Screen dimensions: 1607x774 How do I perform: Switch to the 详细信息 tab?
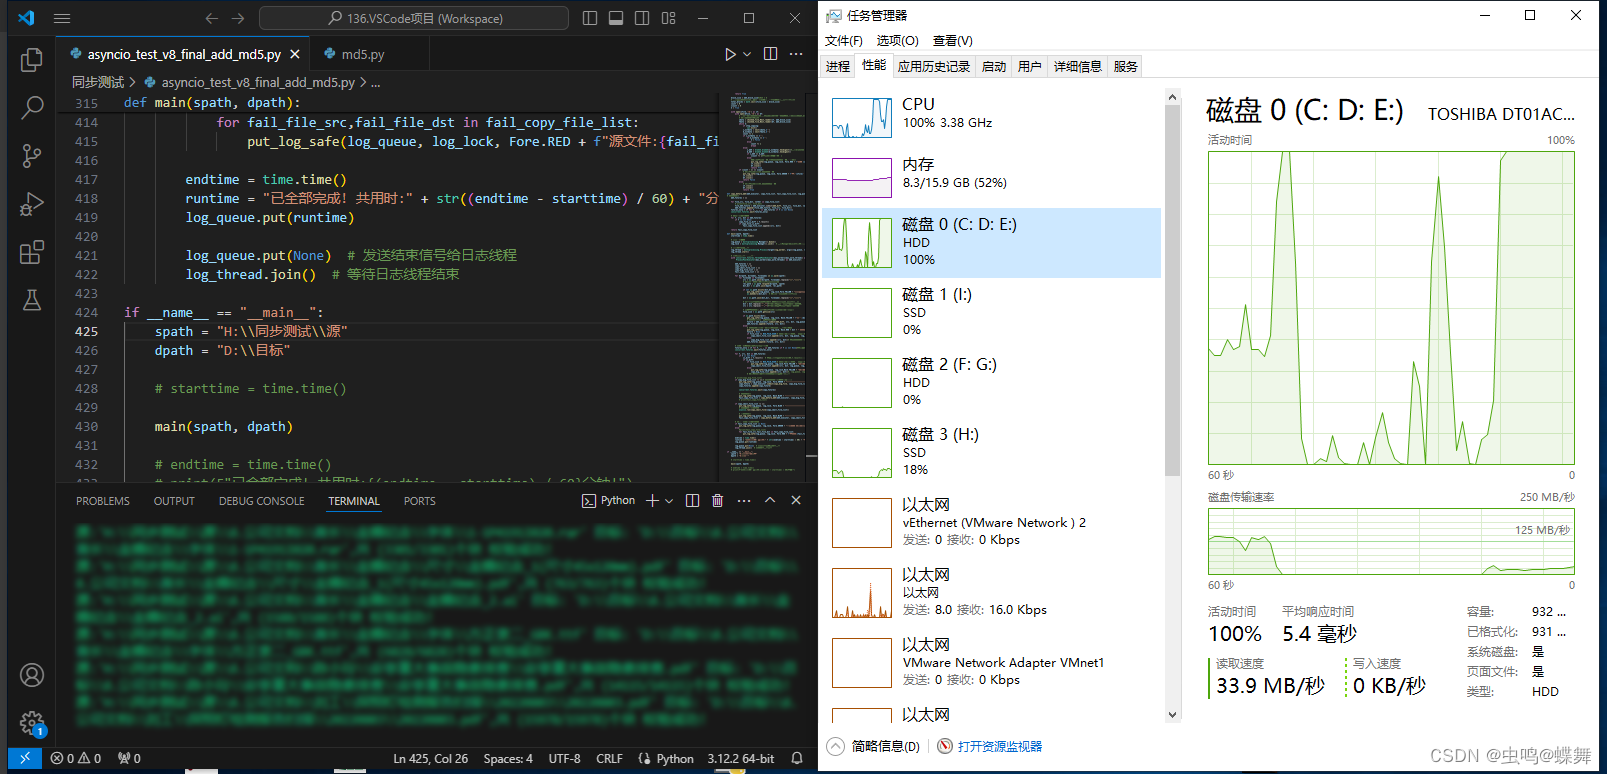coord(1078,67)
